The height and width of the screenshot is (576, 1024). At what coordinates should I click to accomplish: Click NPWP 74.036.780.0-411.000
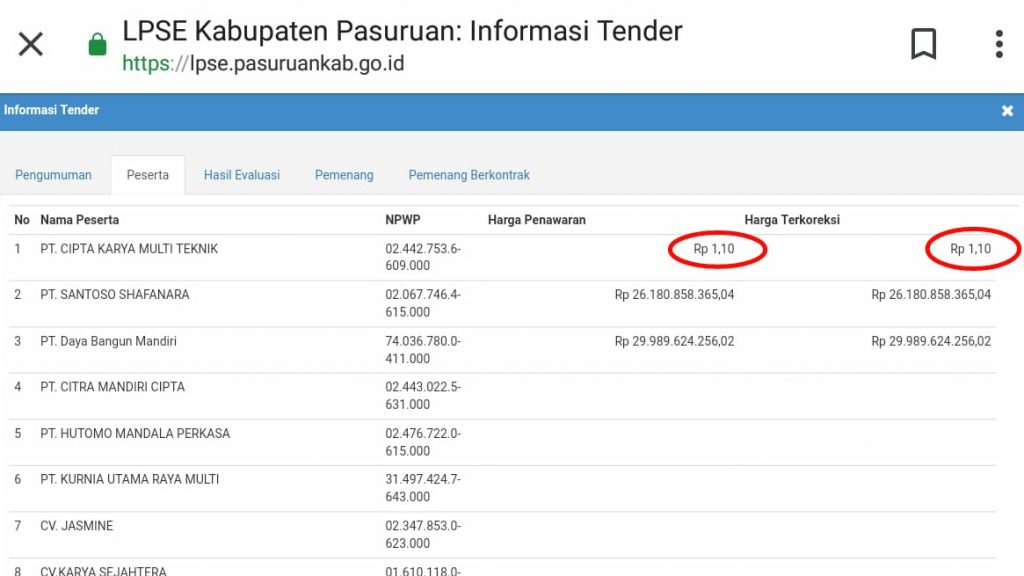click(x=423, y=349)
